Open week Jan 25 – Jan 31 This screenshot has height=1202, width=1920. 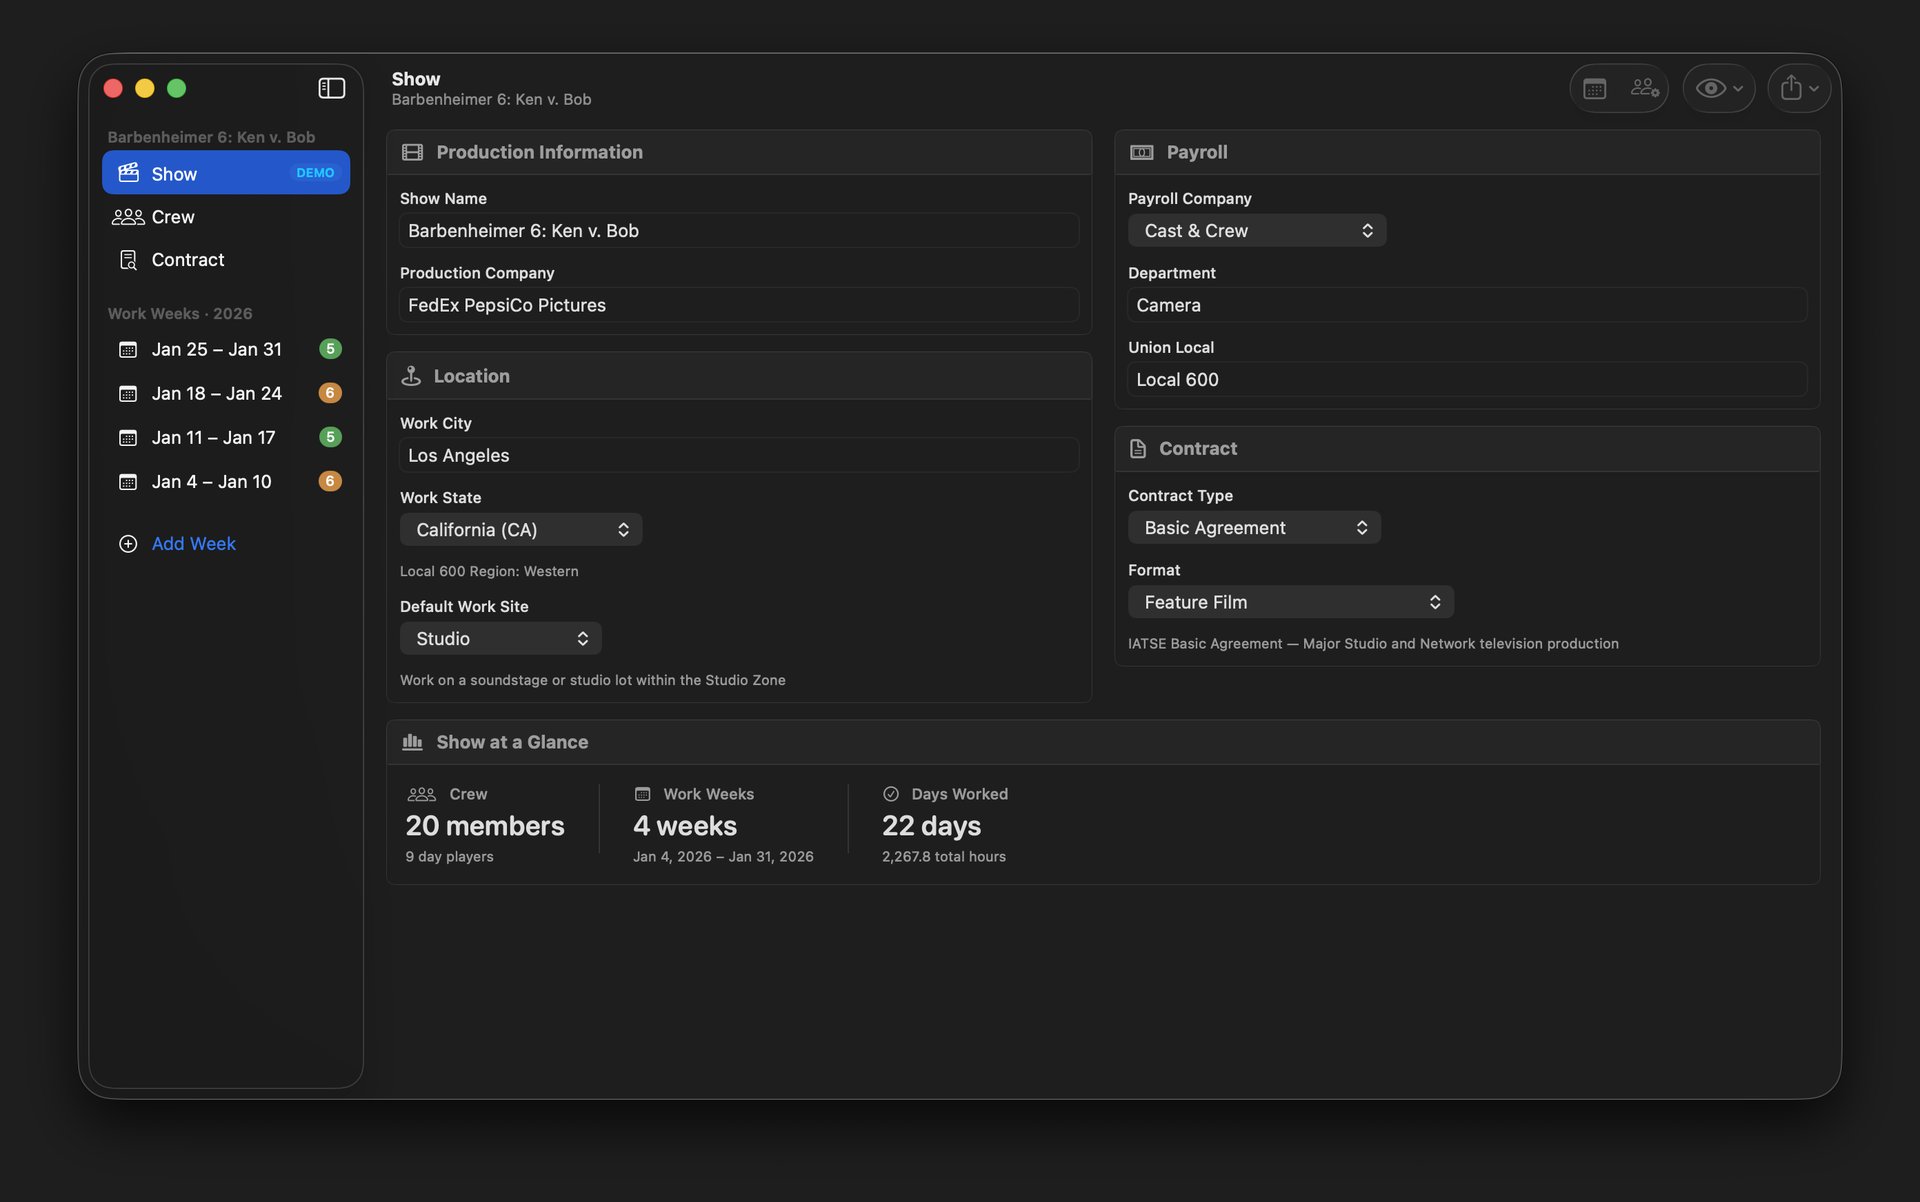pyautogui.click(x=226, y=349)
